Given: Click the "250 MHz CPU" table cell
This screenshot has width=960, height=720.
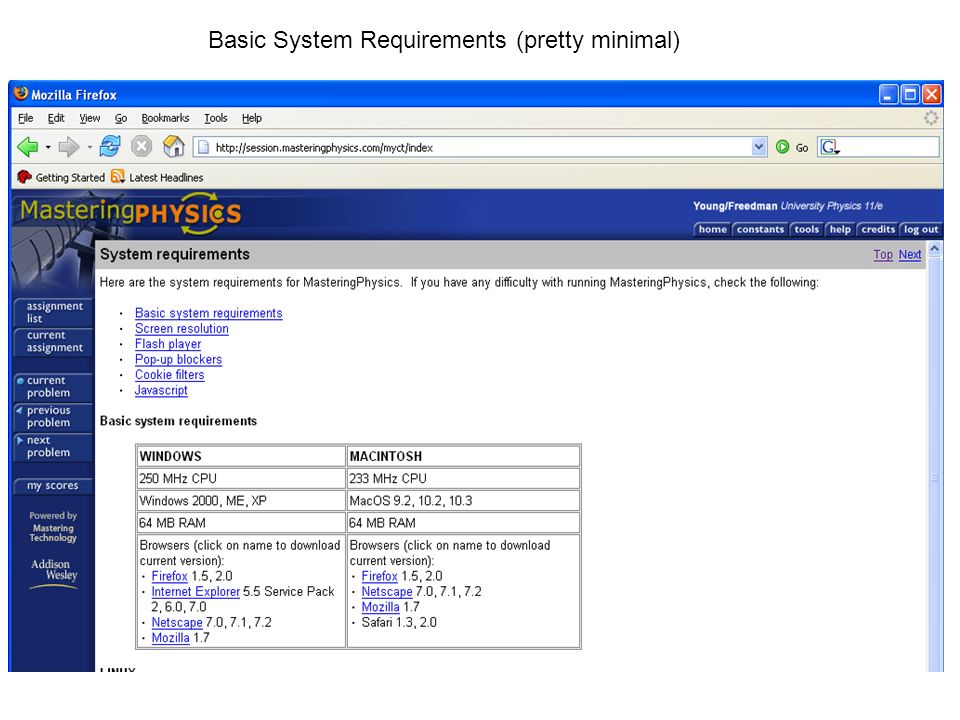Looking at the screenshot, I should pos(241,479).
